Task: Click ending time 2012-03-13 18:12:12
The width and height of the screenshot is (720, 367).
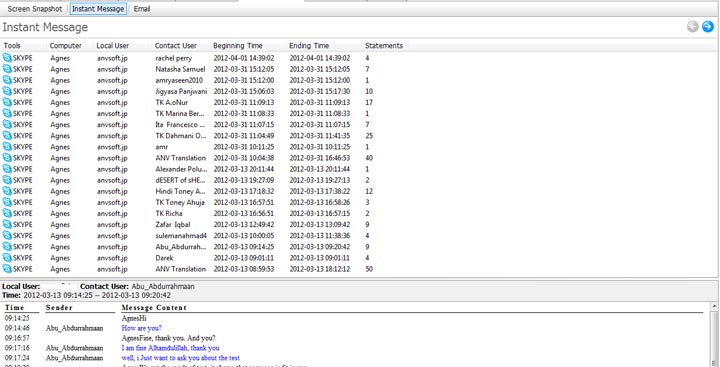Action: 320,269
